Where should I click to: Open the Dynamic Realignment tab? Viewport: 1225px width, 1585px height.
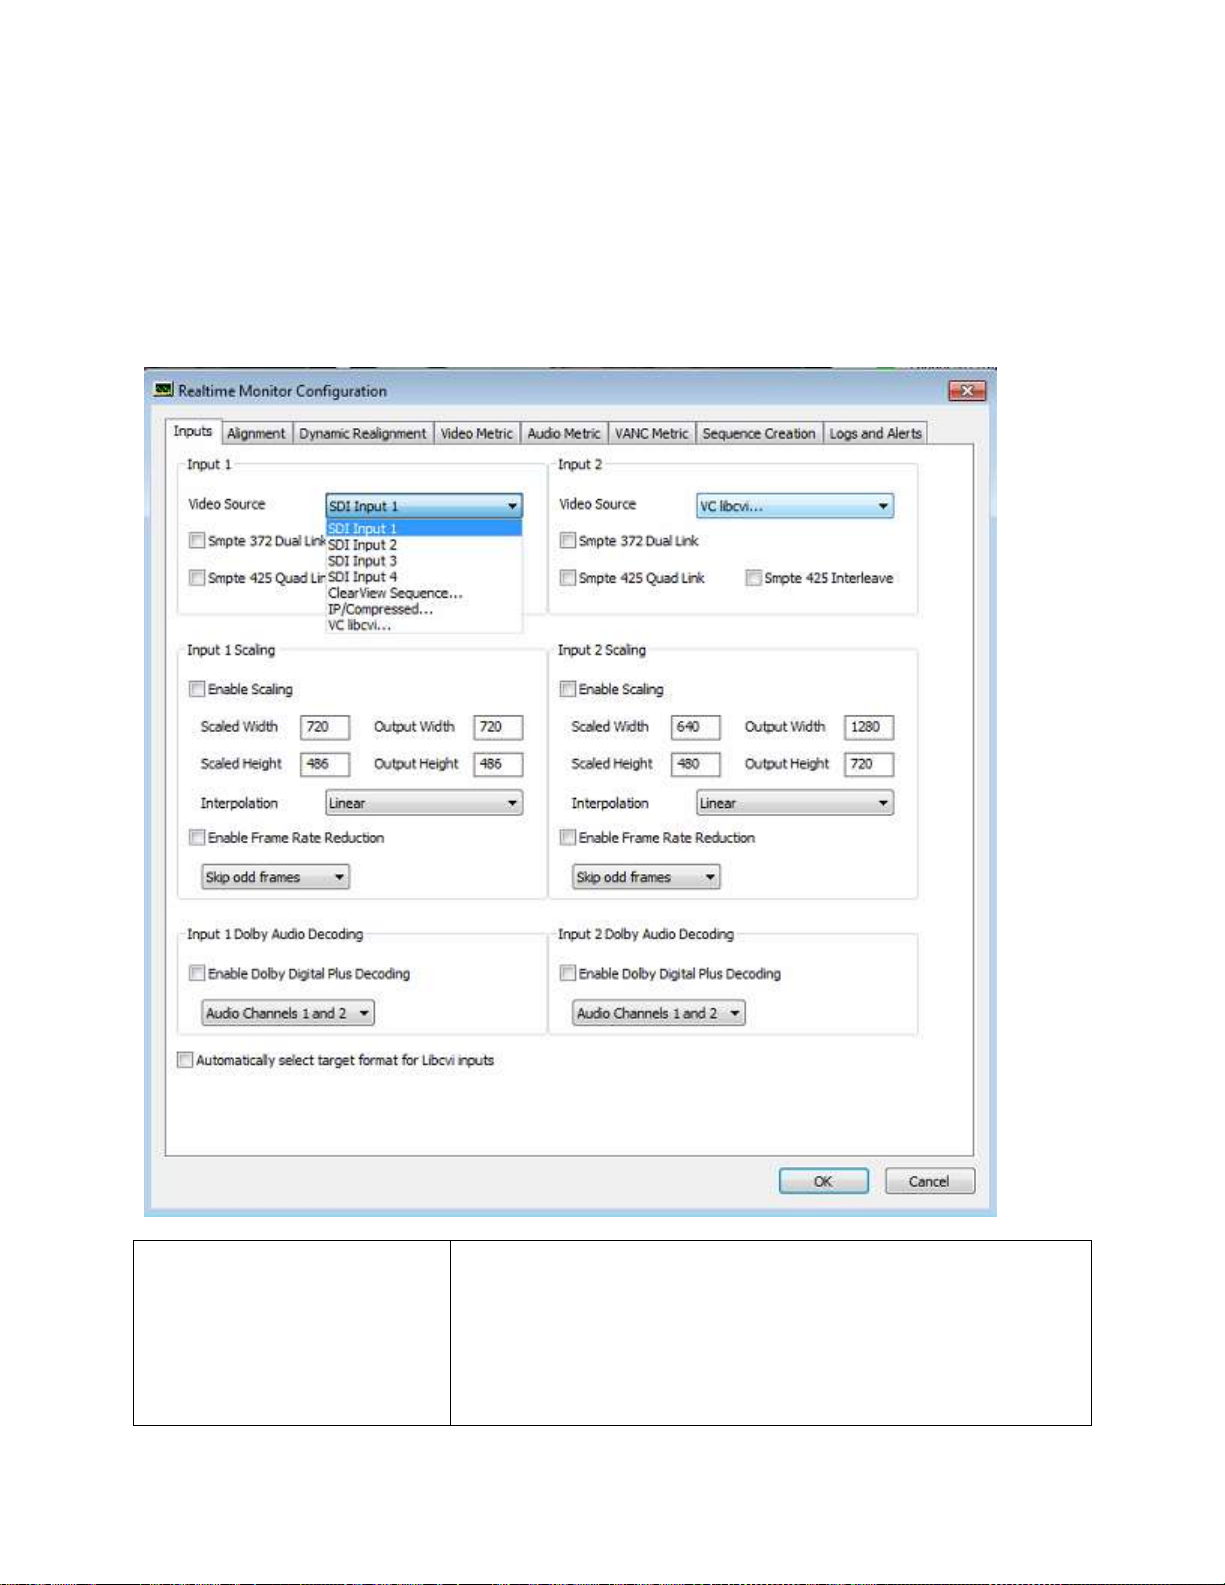[363, 433]
